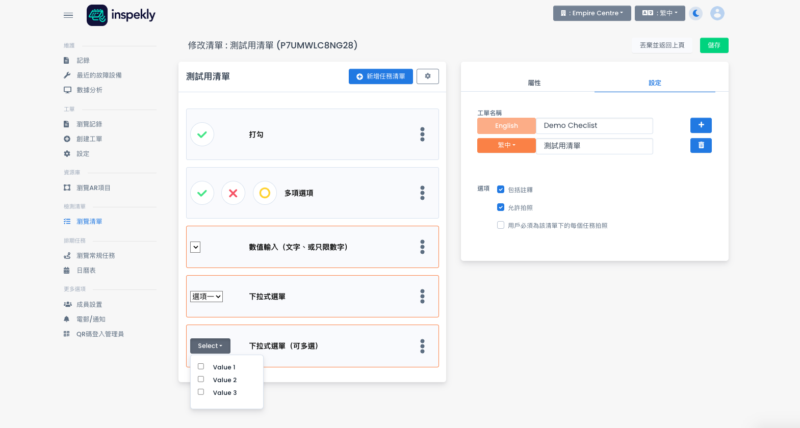Screen dimensions: 800x428
Task: Click the blue trash delete button
Action: click(701, 146)
